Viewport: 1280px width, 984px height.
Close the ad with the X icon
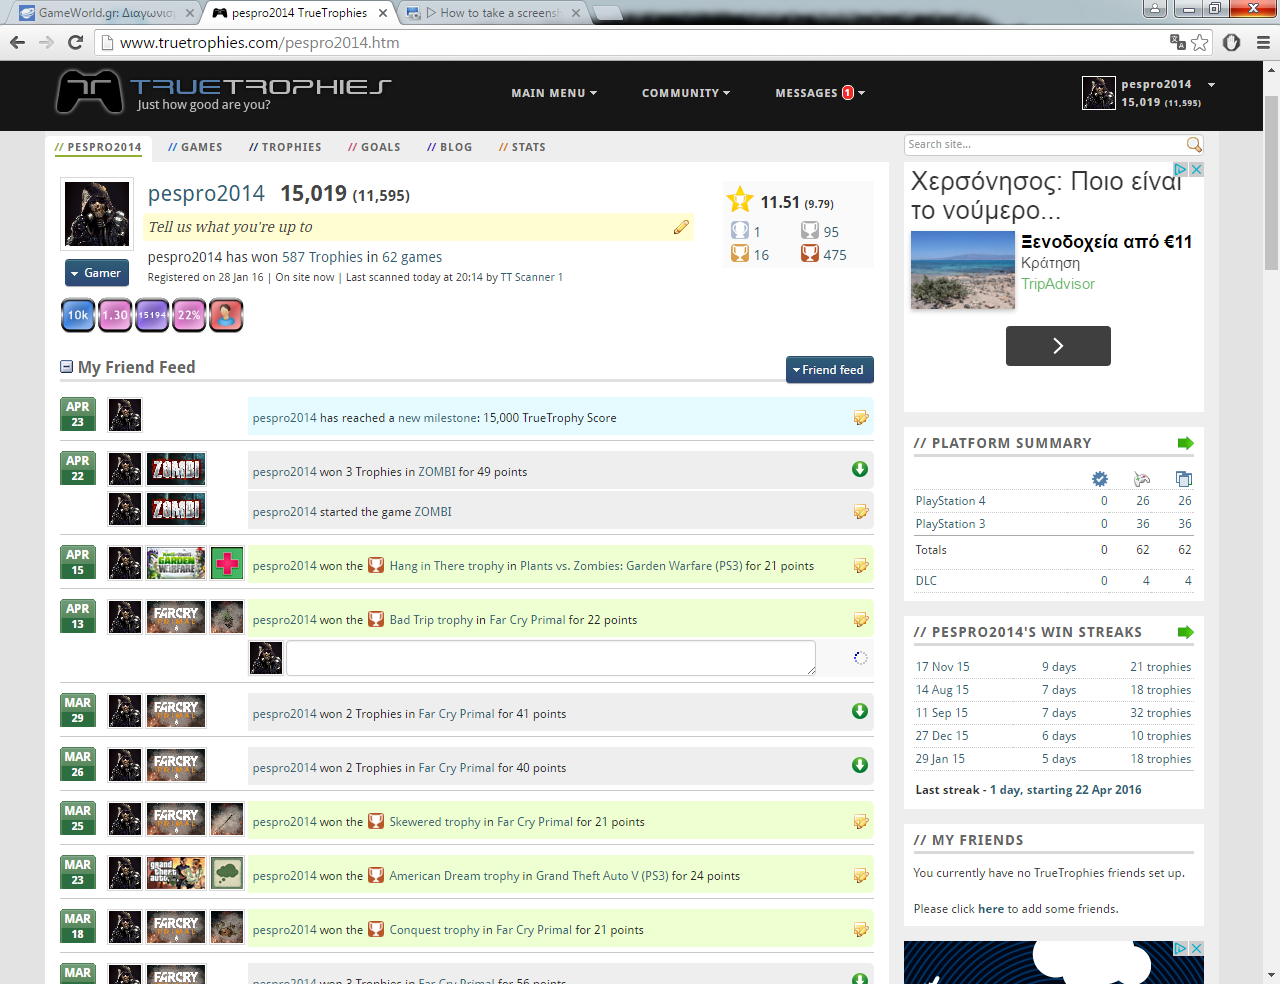pyautogui.click(x=1196, y=170)
